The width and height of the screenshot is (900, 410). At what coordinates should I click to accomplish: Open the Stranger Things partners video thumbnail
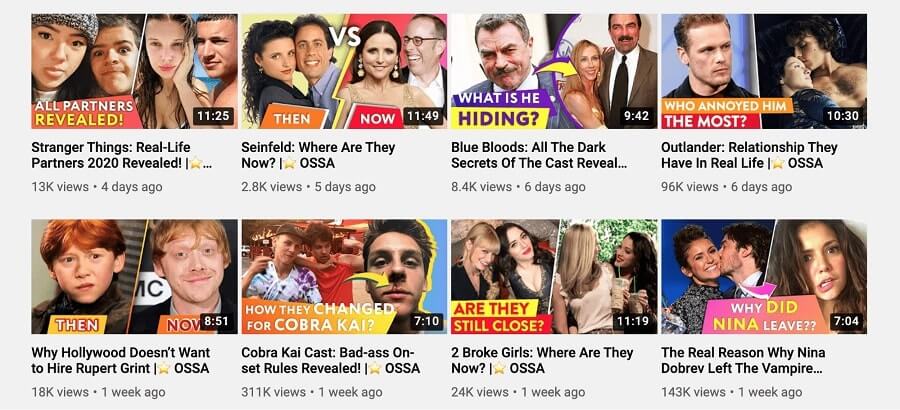(x=134, y=71)
